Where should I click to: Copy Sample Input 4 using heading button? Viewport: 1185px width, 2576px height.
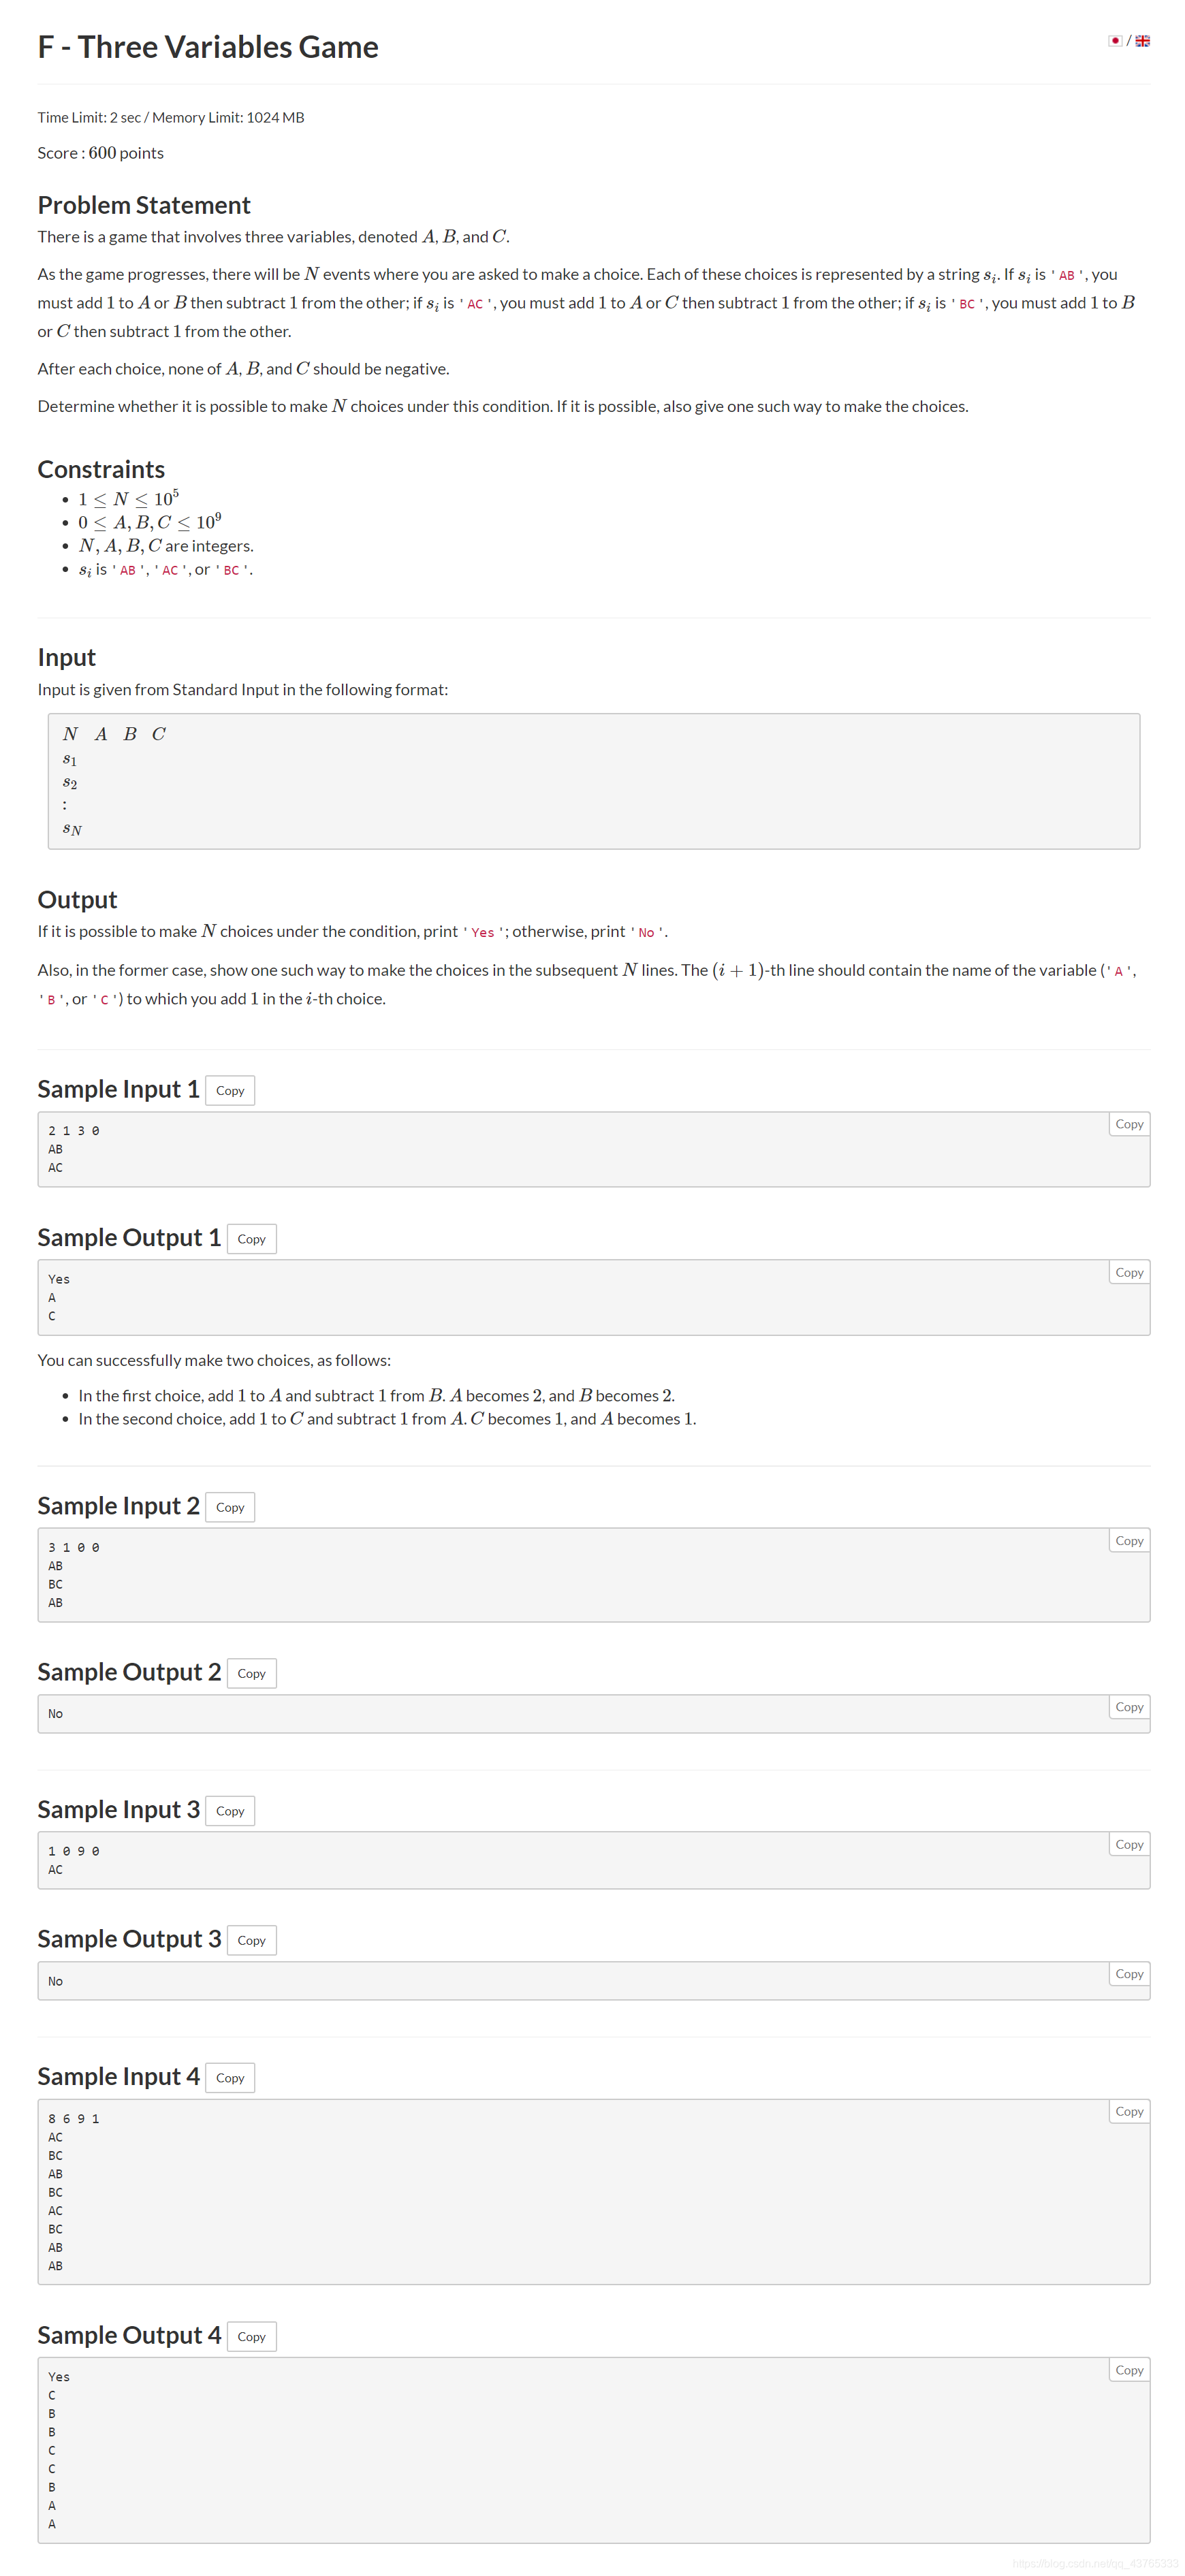(x=230, y=2077)
